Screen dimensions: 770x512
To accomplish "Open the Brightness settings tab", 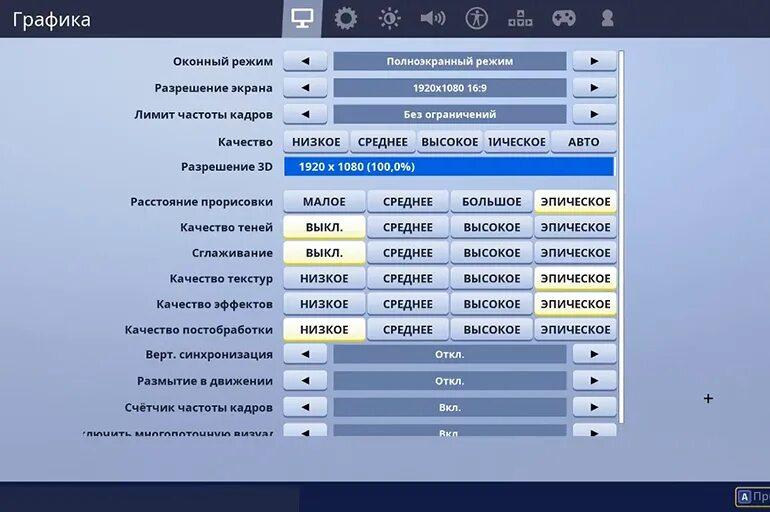I will coord(389,19).
